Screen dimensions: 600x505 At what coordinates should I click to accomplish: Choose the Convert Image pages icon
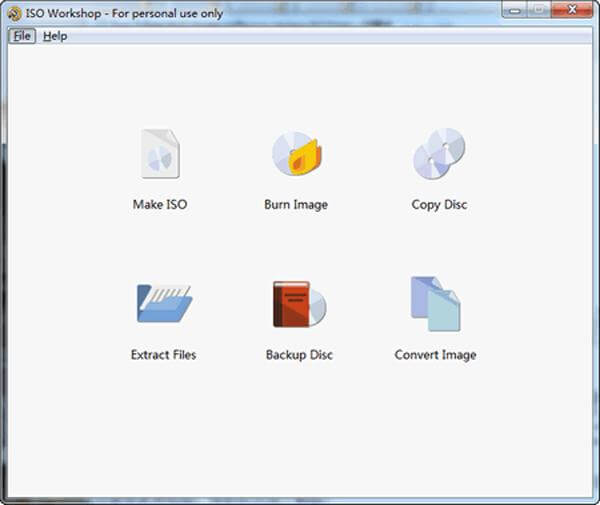(435, 304)
